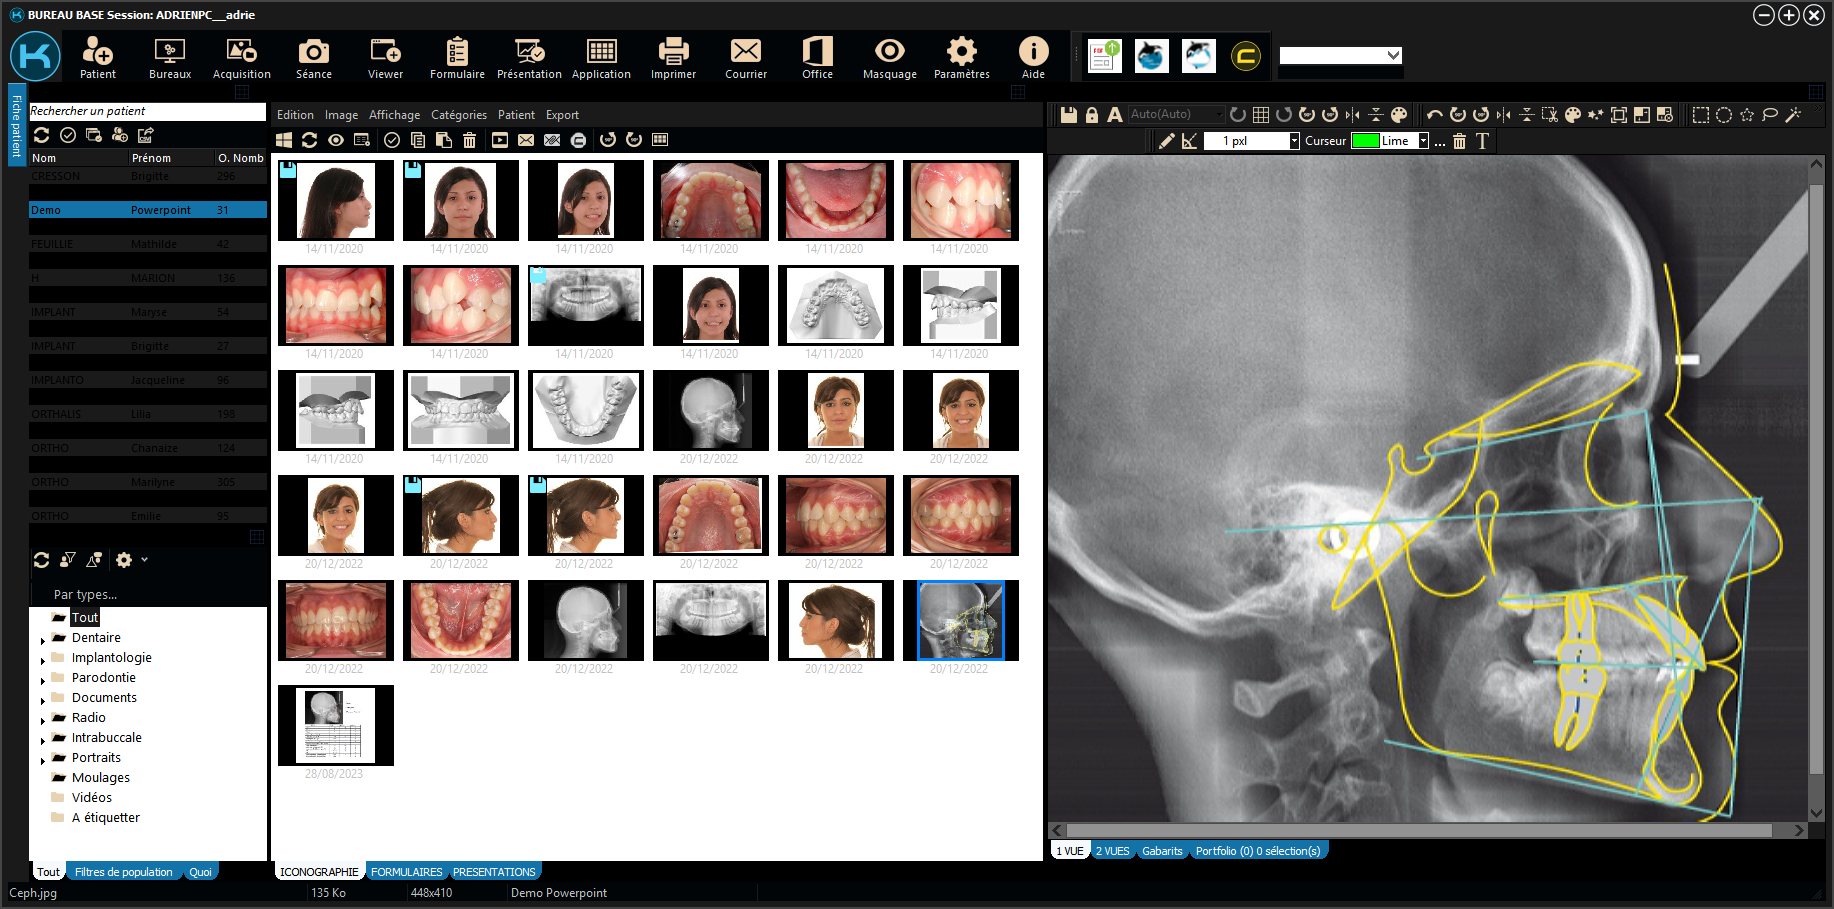
Task: Open the Lime cursor color dropdown
Action: click(x=1423, y=141)
